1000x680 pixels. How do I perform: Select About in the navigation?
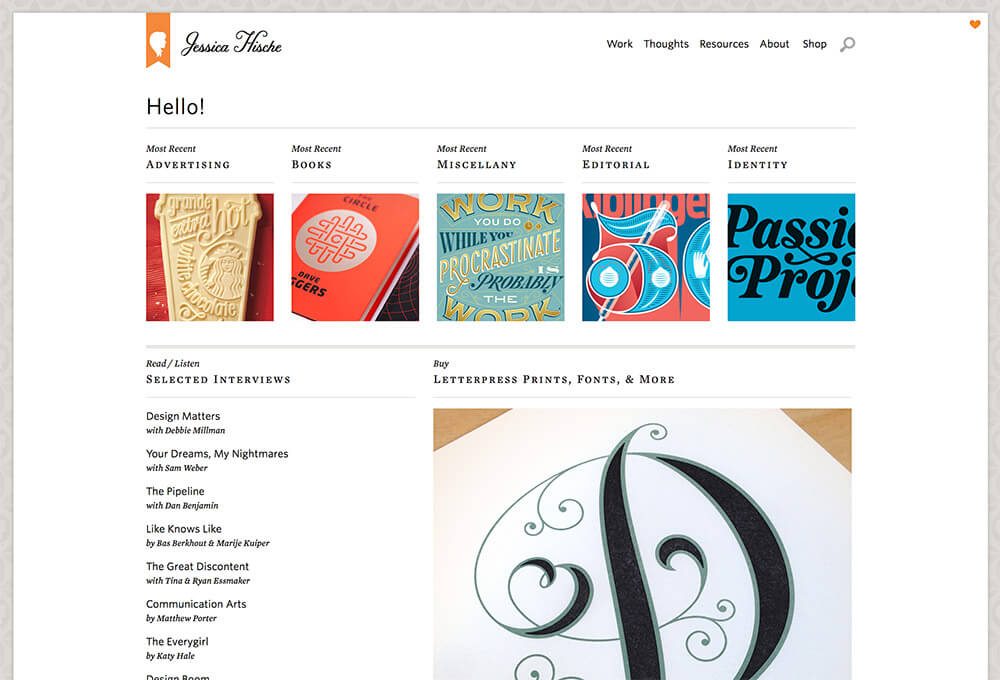click(x=774, y=44)
